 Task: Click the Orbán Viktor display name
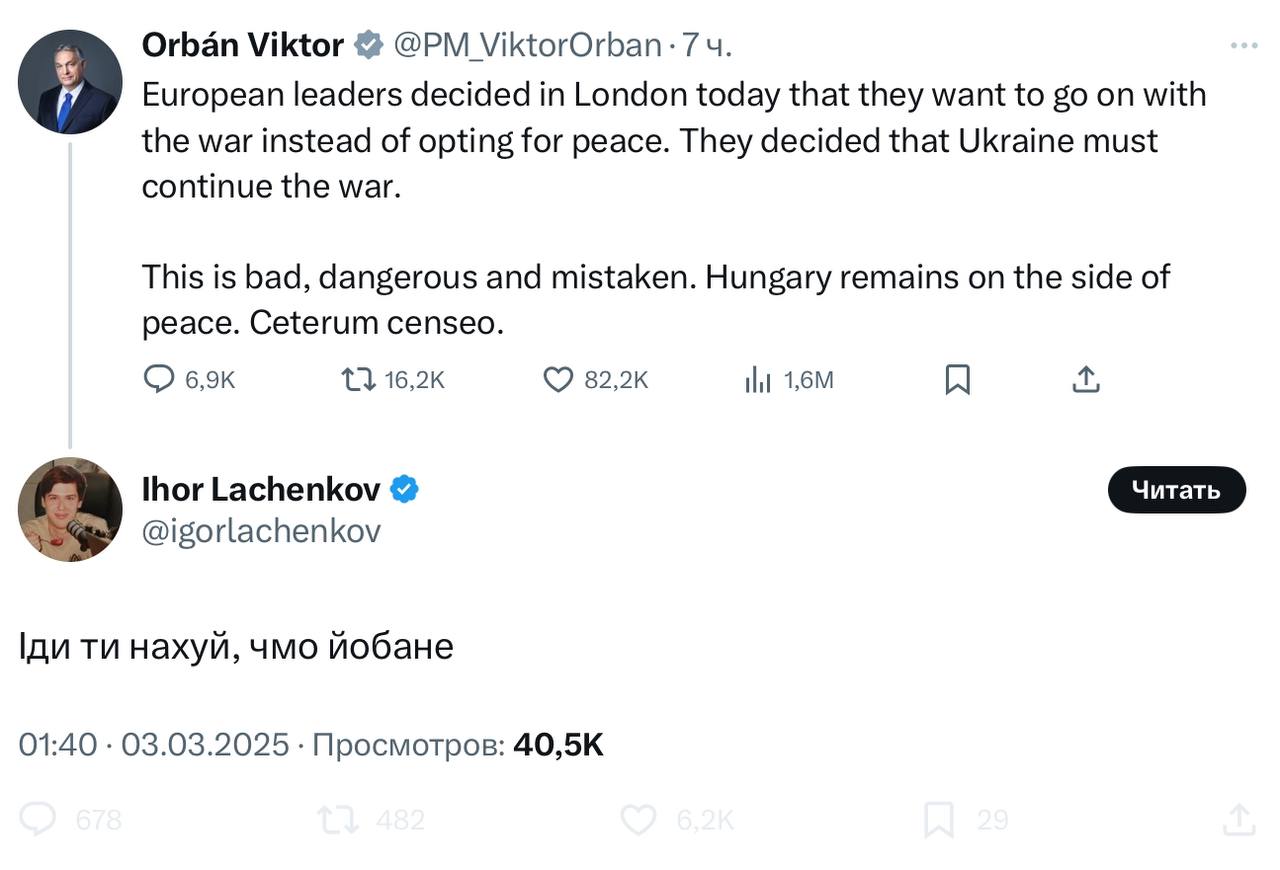242,45
